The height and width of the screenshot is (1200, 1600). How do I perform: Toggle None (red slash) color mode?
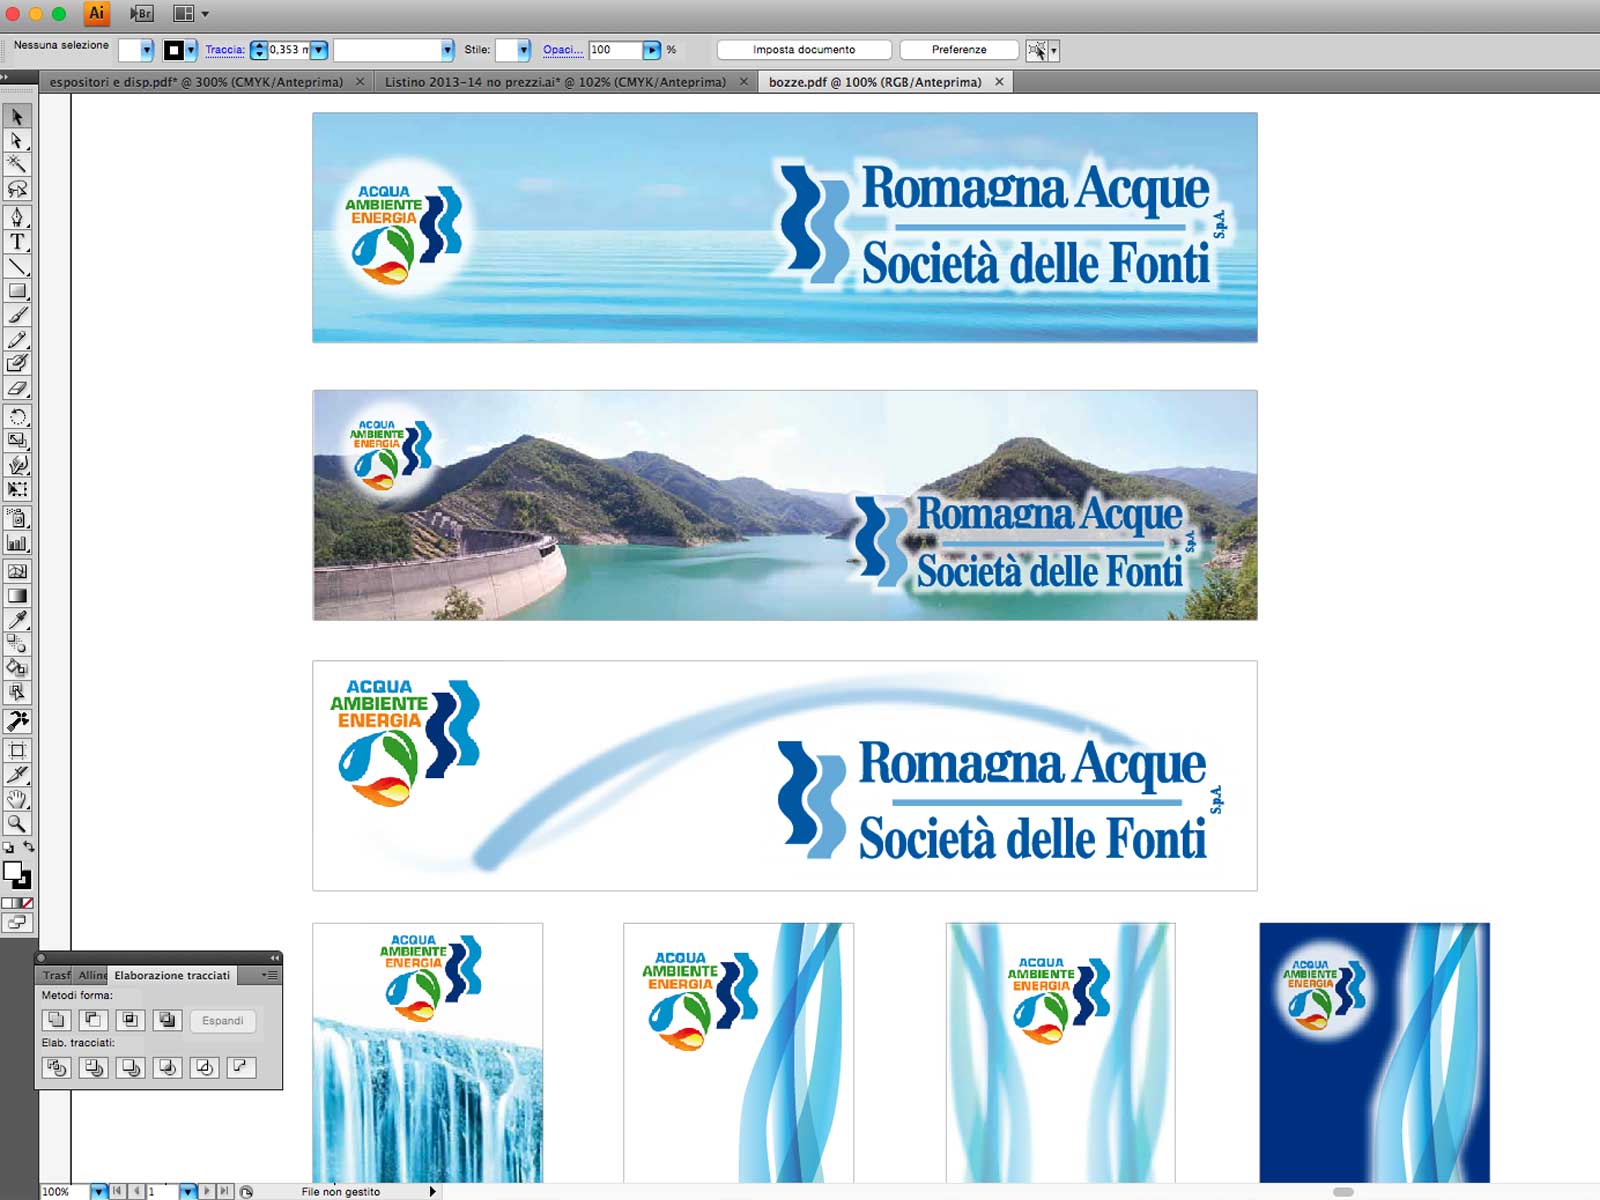(x=27, y=903)
